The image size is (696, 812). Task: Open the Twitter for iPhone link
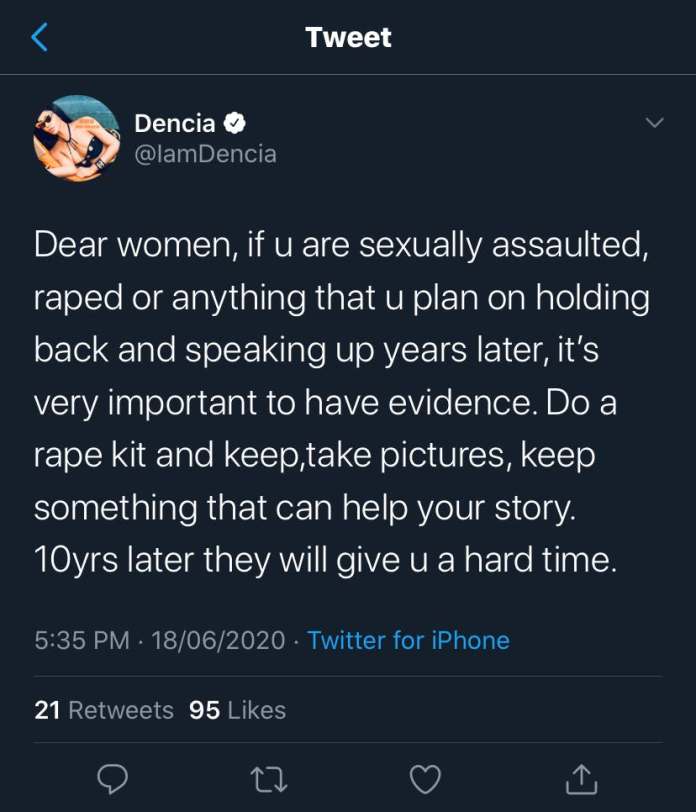(x=408, y=640)
